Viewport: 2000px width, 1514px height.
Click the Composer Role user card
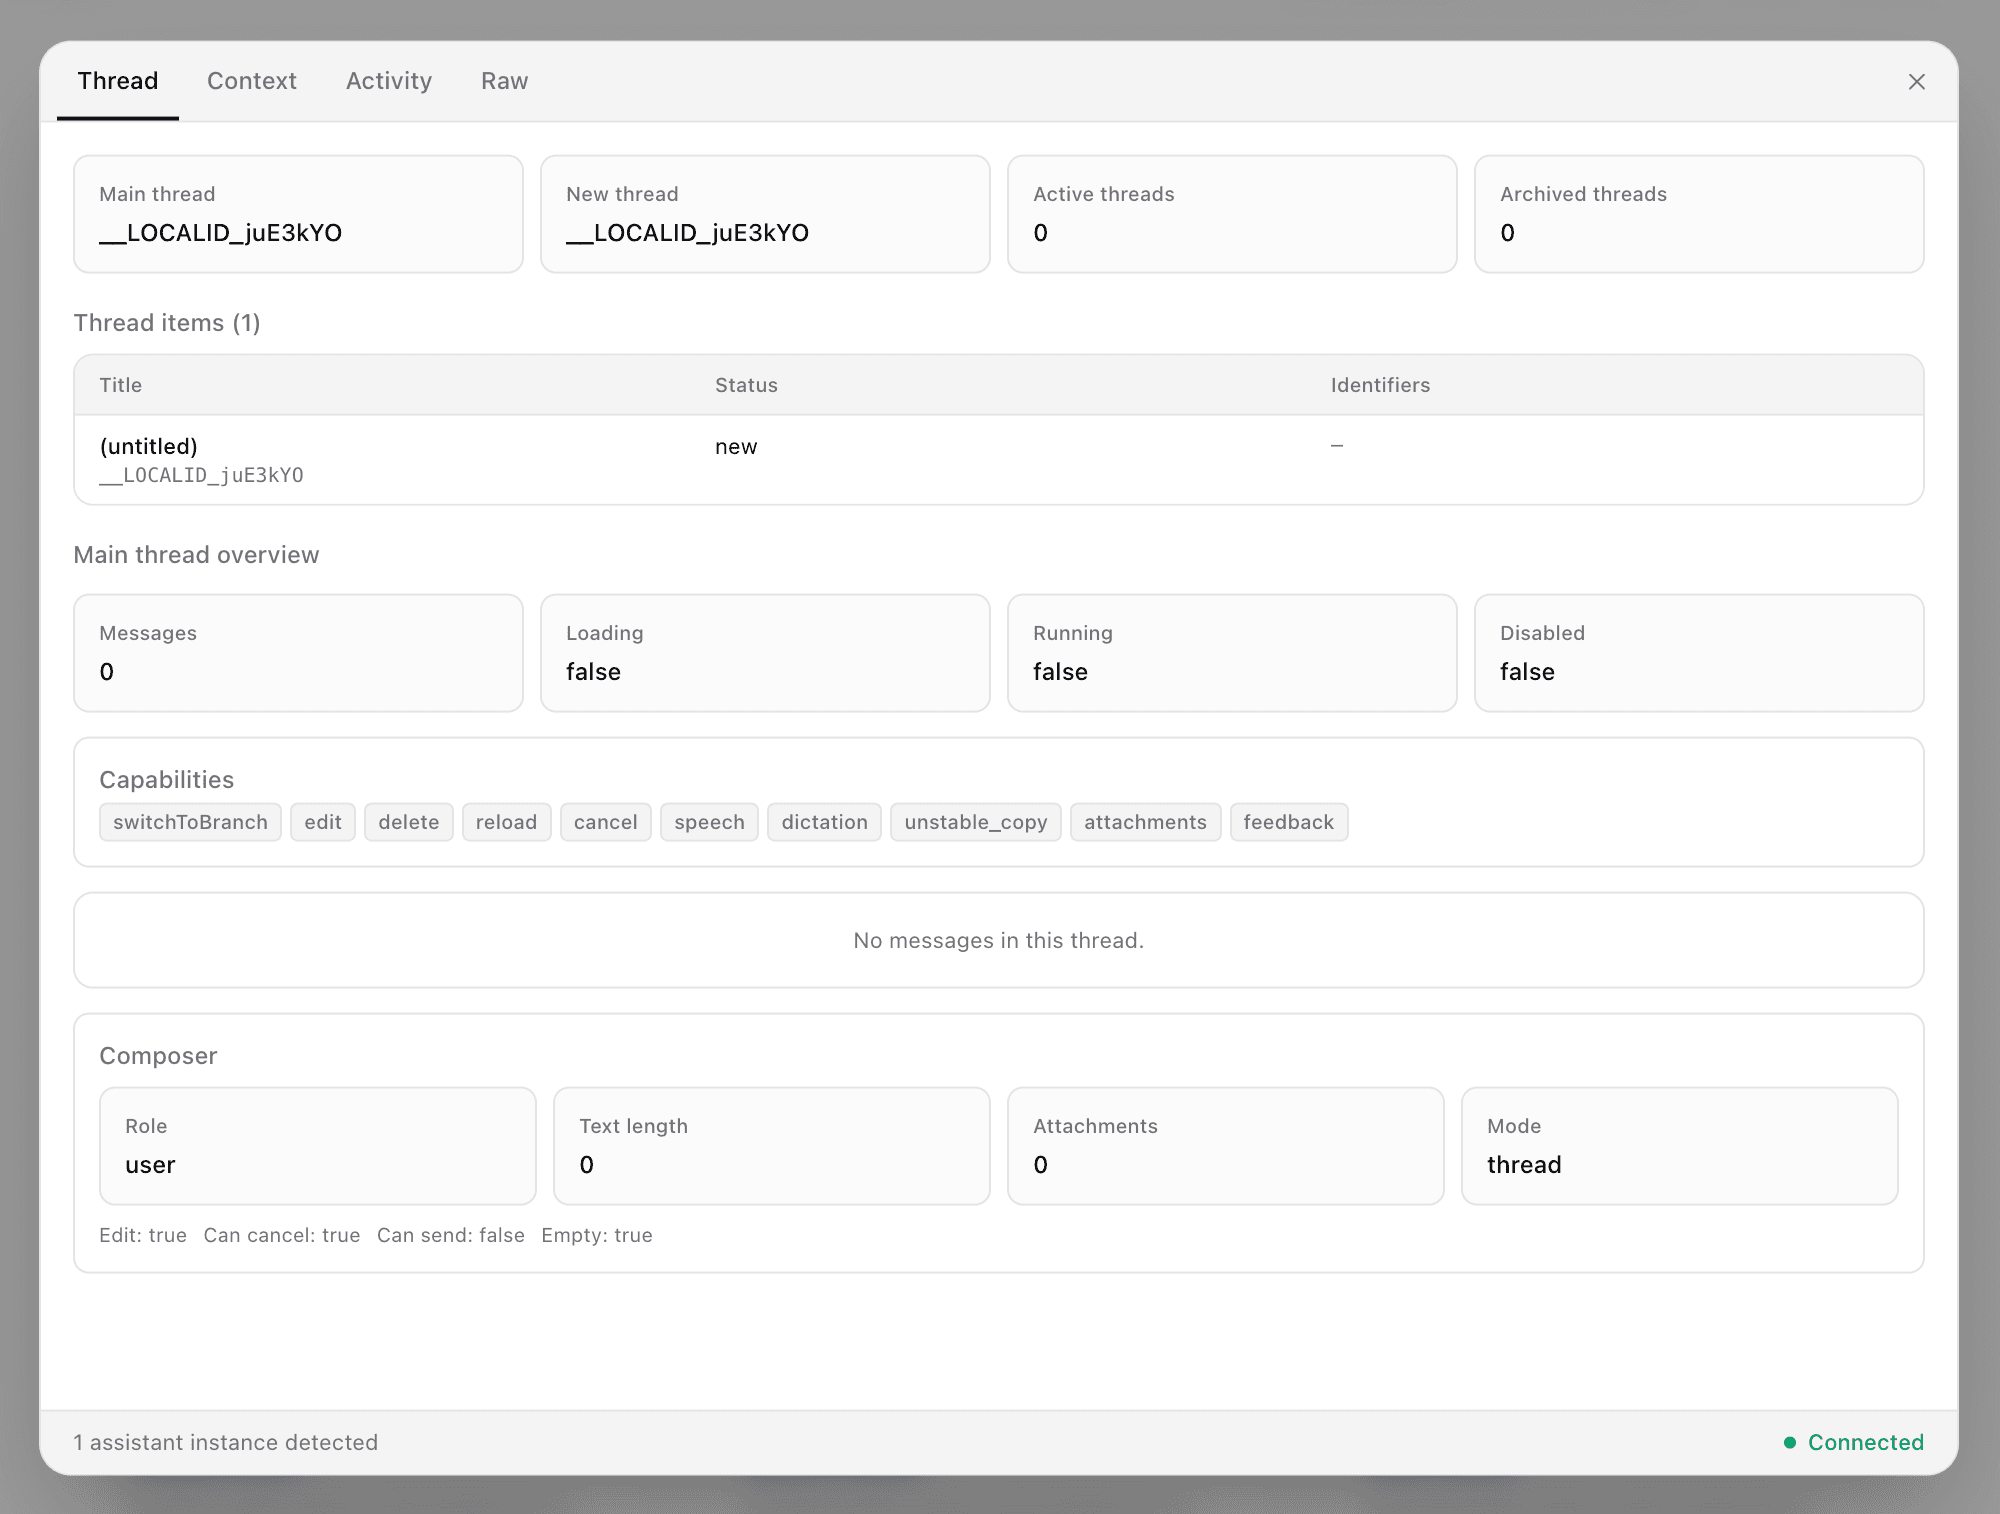coord(318,1146)
